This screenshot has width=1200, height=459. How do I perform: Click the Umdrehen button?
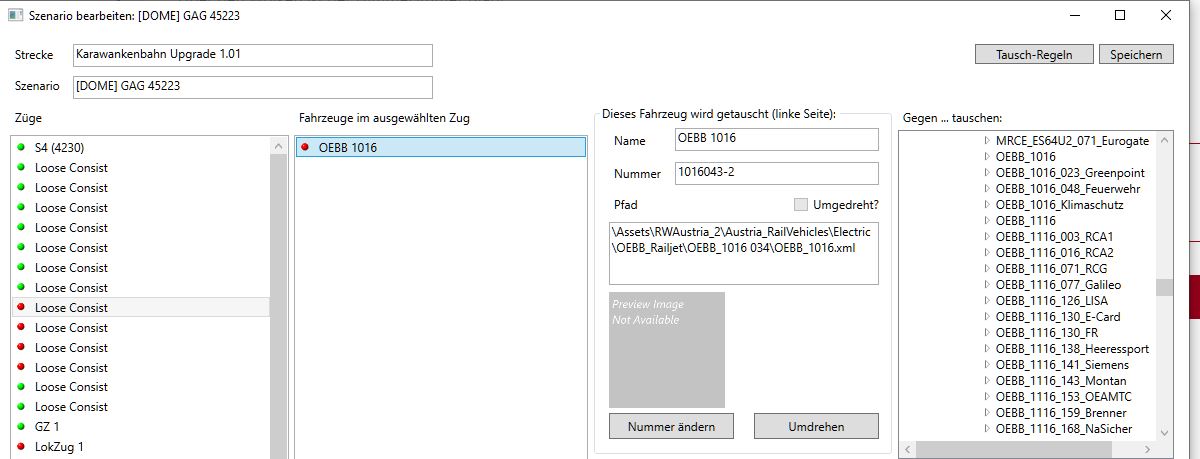point(815,426)
